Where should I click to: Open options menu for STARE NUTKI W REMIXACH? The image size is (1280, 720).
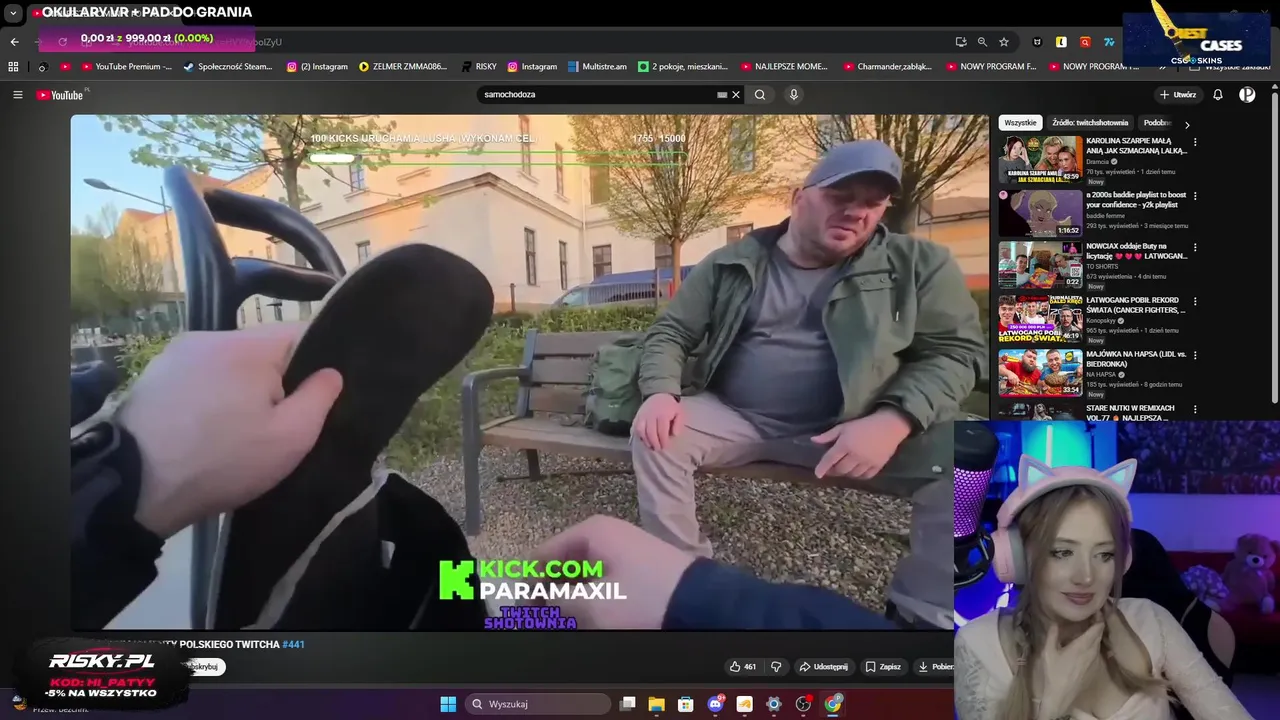(1195, 410)
